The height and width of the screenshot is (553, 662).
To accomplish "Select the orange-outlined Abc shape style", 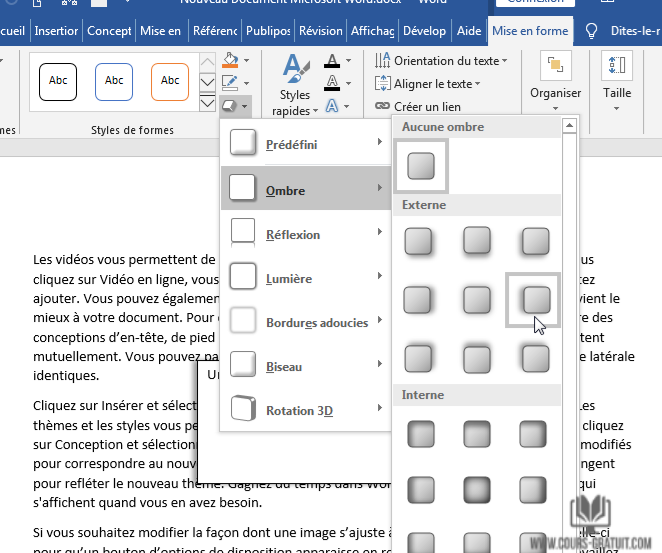I will point(170,81).
